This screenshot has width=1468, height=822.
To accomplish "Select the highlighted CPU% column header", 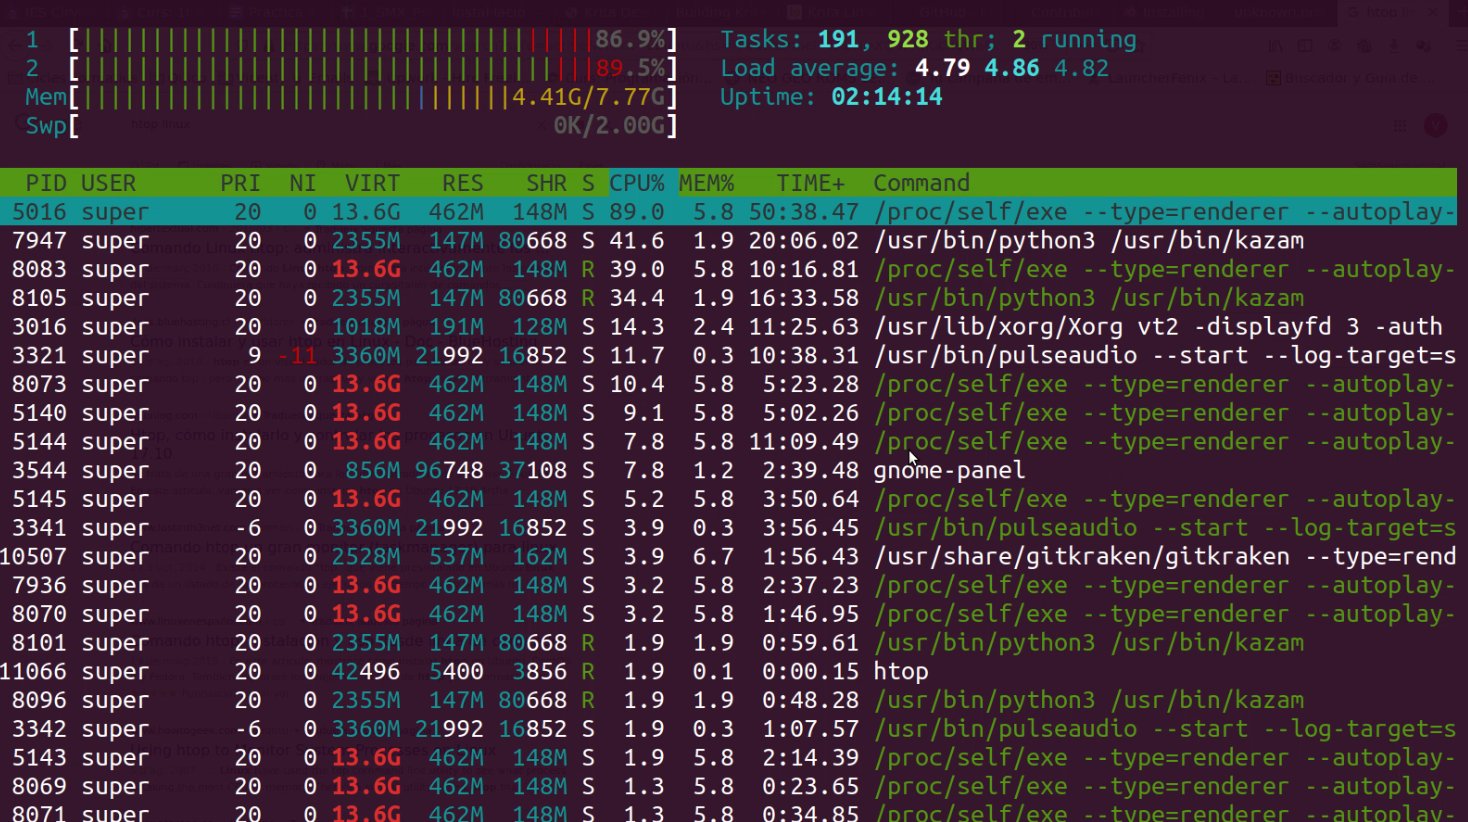I will [x=637, y=183].
